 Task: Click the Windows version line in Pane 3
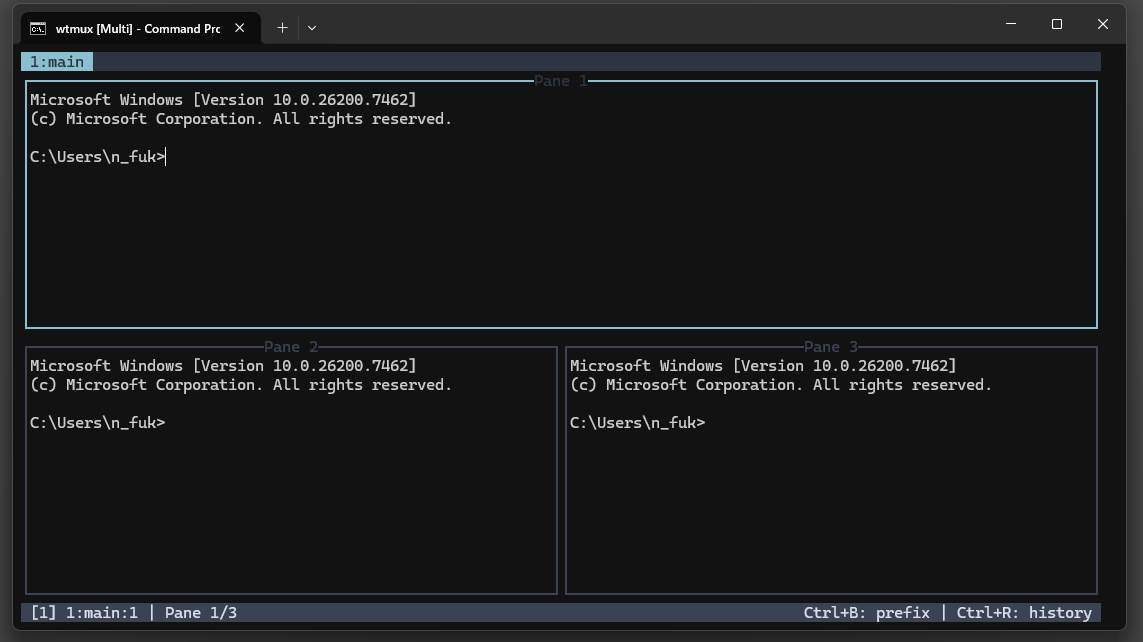(x=763, y=366)
